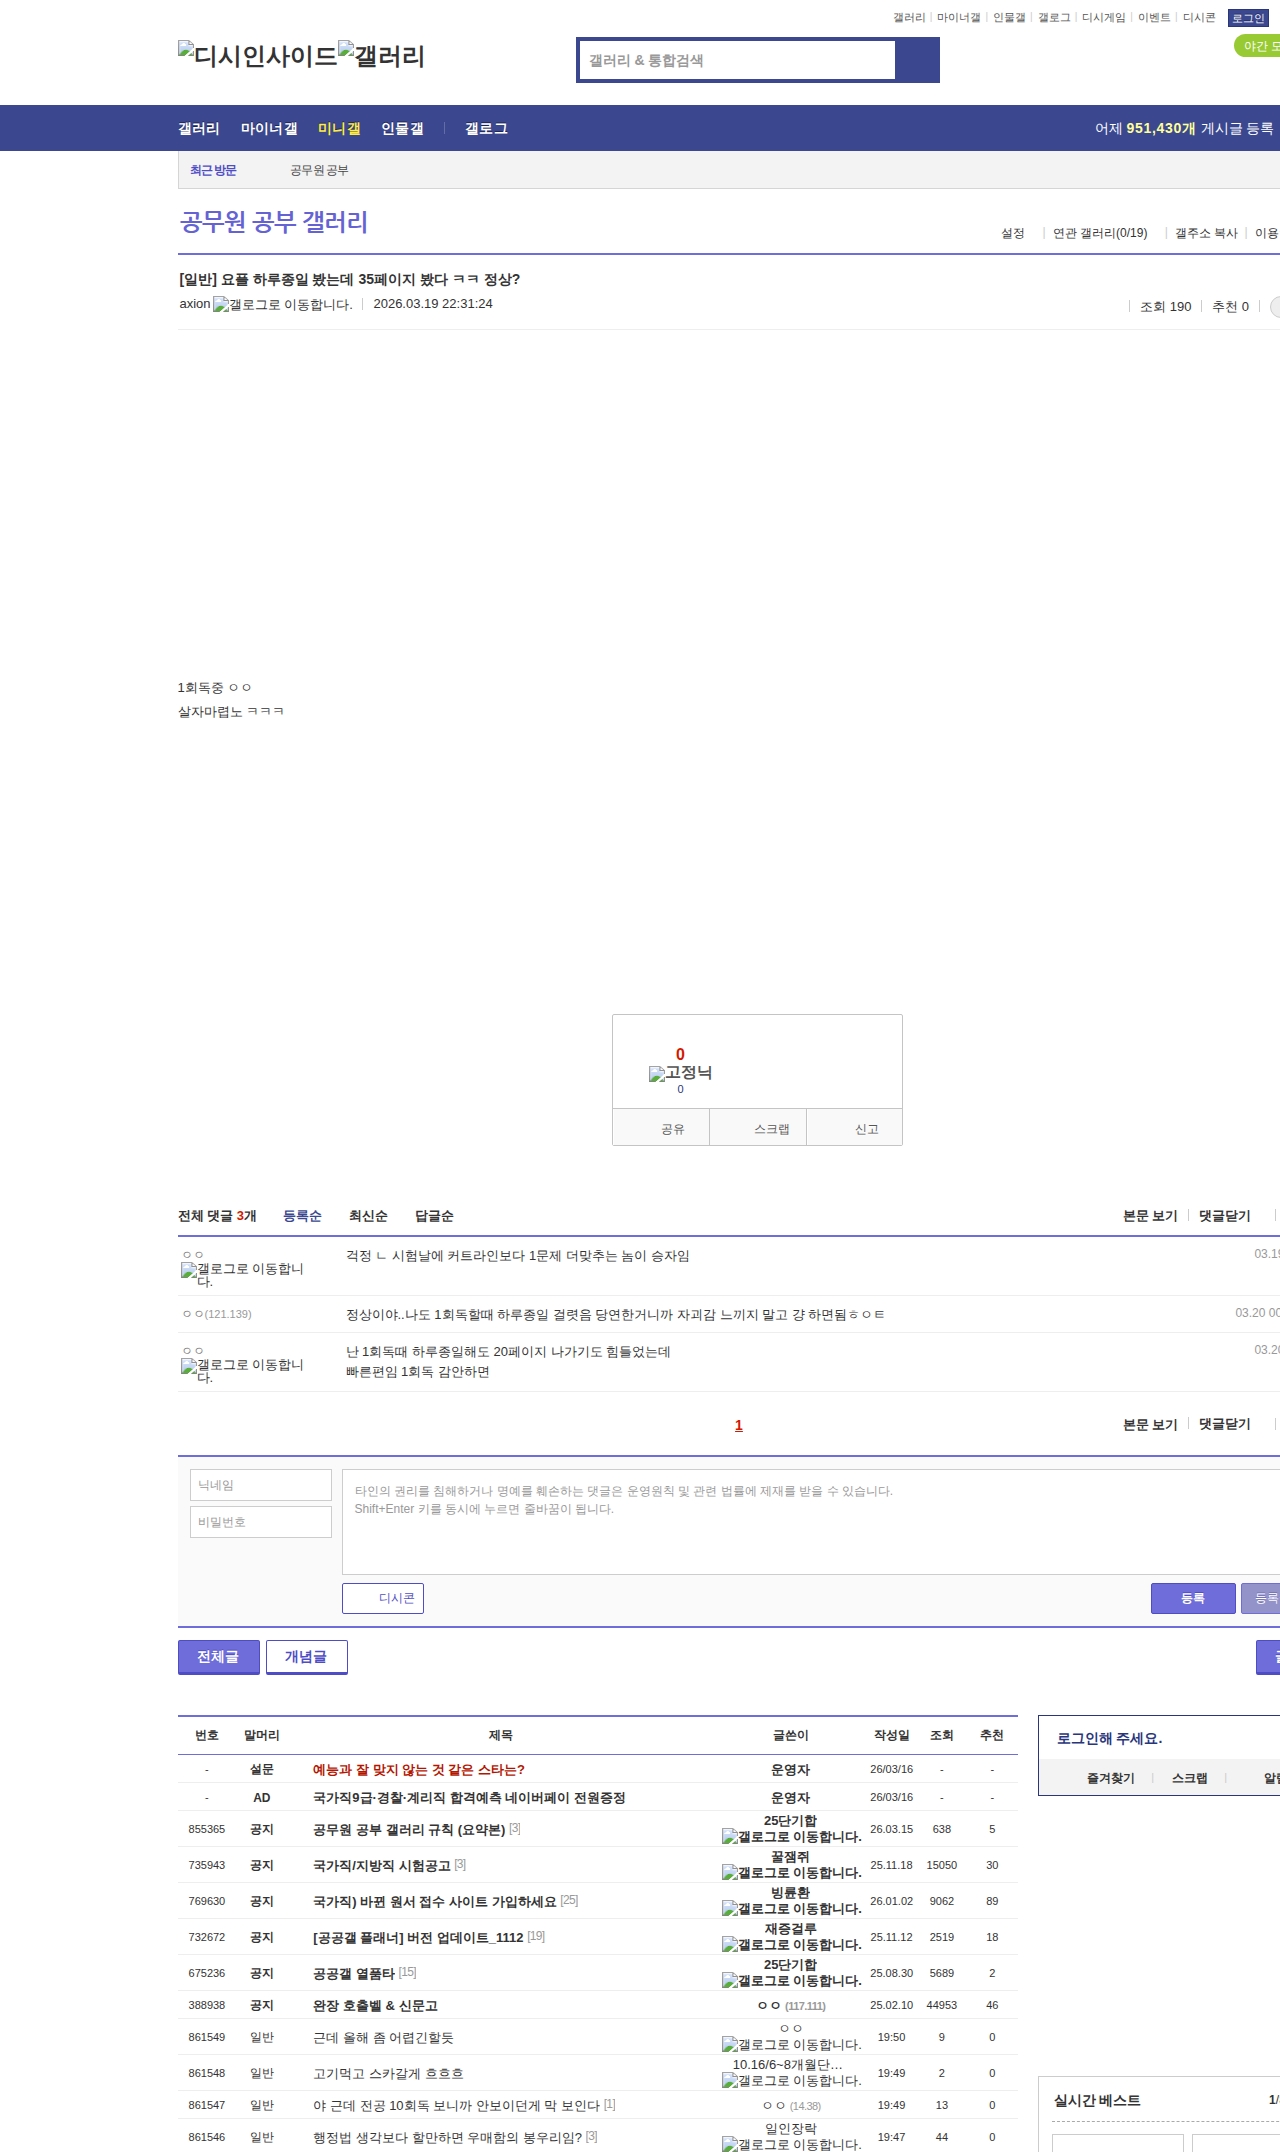This screenshot has width=1280, height=2152.
Task: Click the 공무원 공부 갤러리 title
Action: pyautogui.click(x=274, y=222)
